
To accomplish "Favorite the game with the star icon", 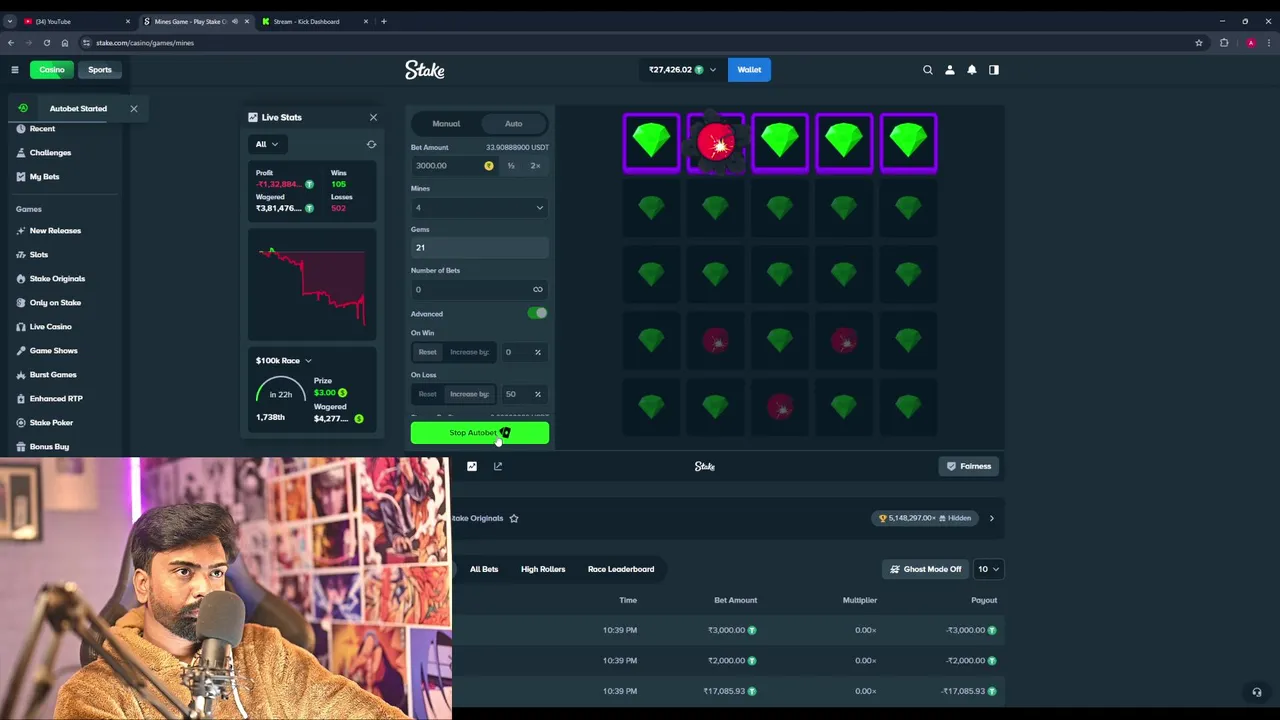I will pos(514,518).
